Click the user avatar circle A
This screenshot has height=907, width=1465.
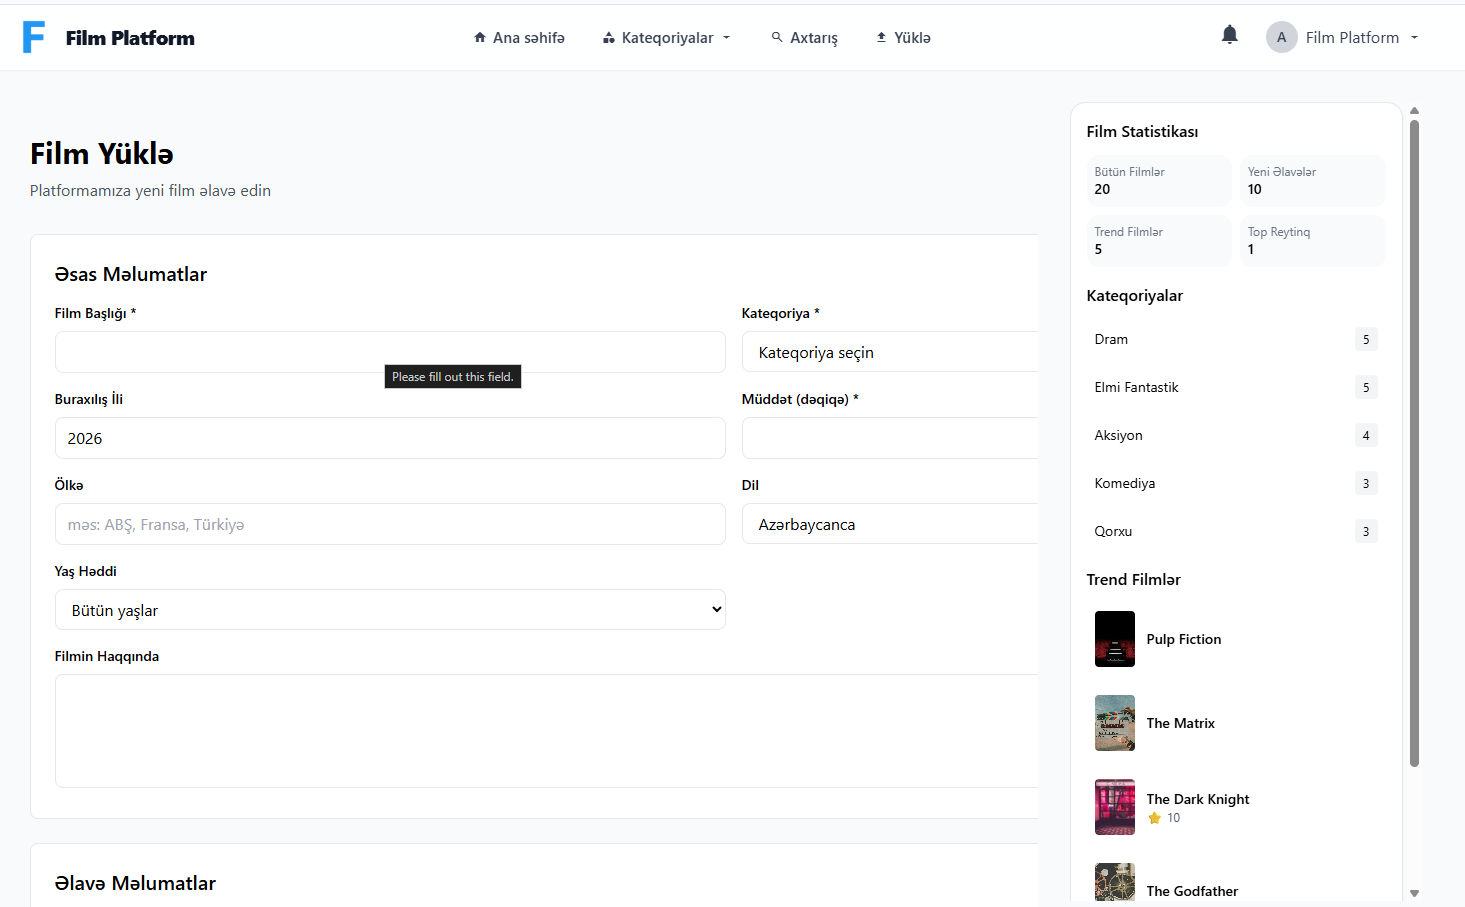pyautogui.click(x=1281, y=37)
